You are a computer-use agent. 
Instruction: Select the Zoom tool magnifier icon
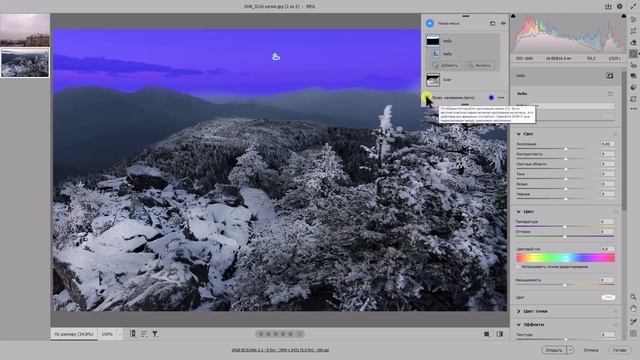pos(633,298)
